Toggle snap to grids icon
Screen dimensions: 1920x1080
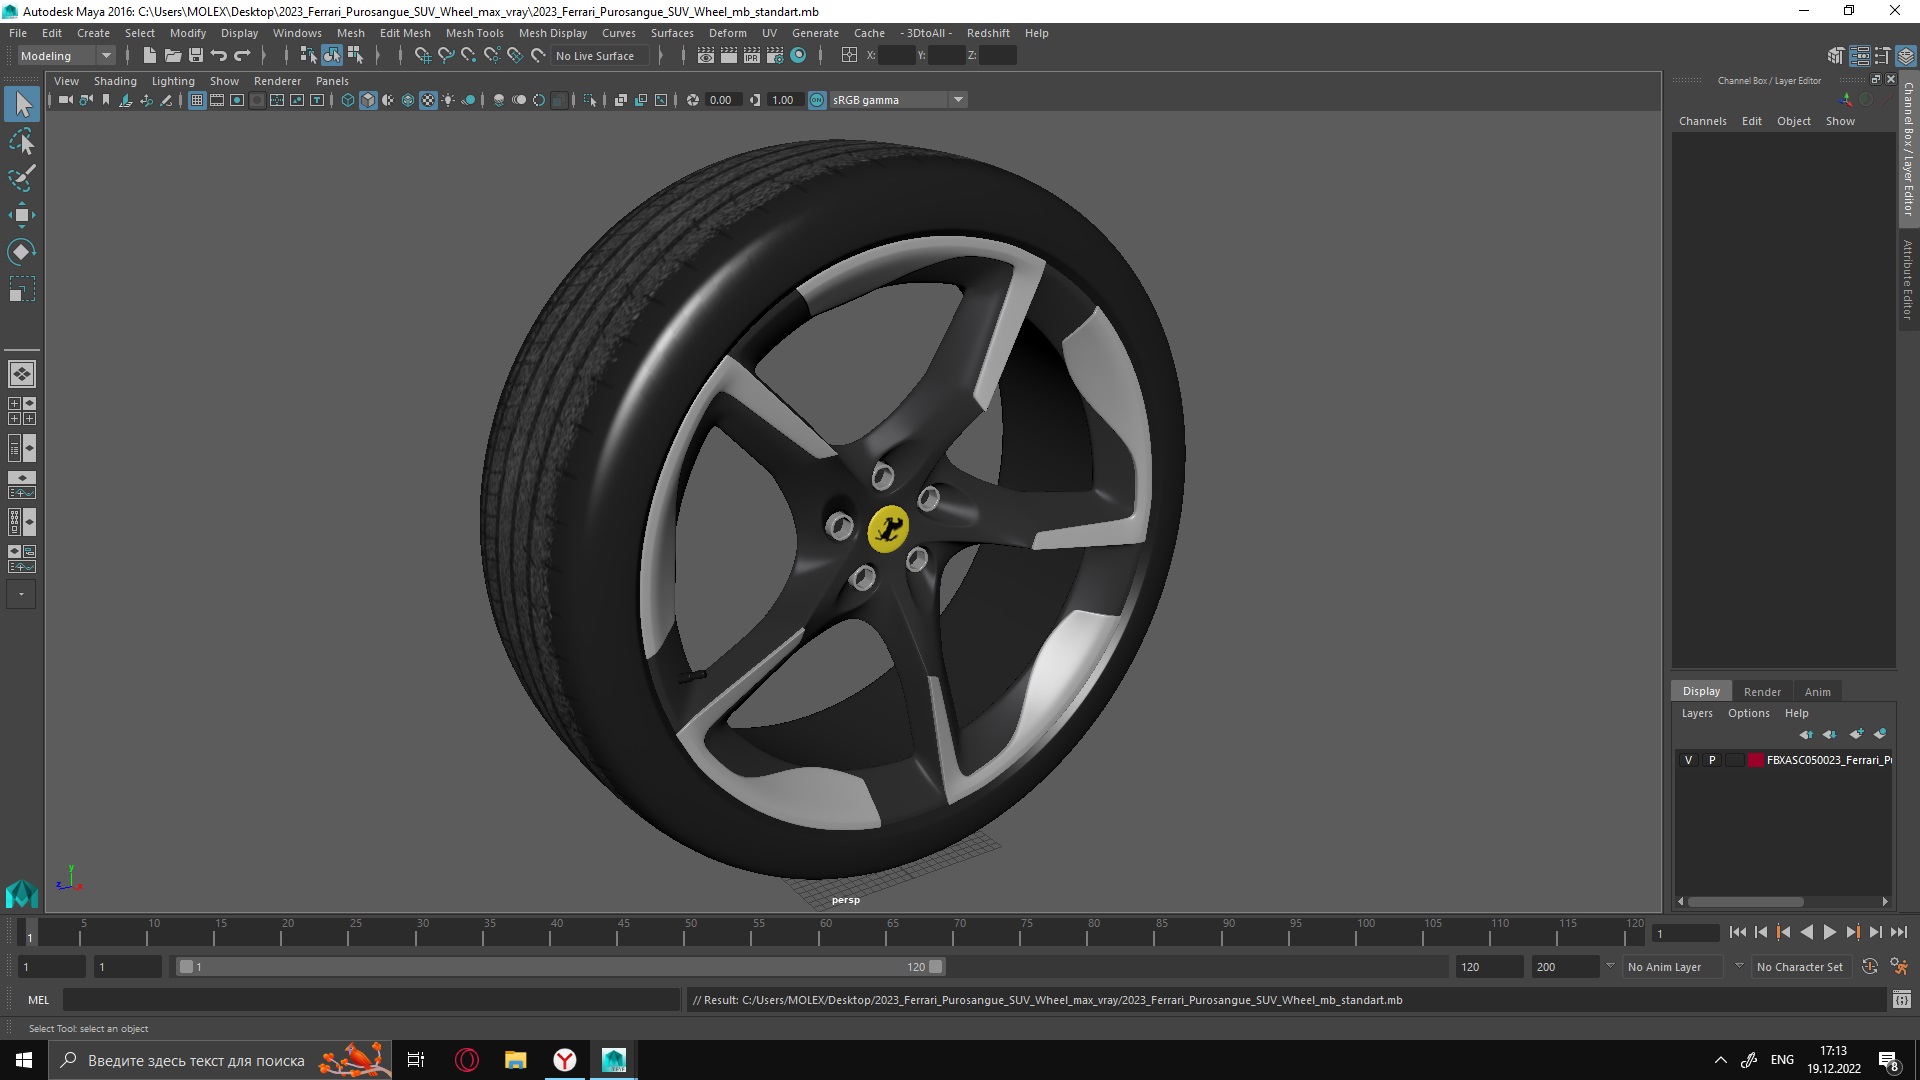point(422,56)
